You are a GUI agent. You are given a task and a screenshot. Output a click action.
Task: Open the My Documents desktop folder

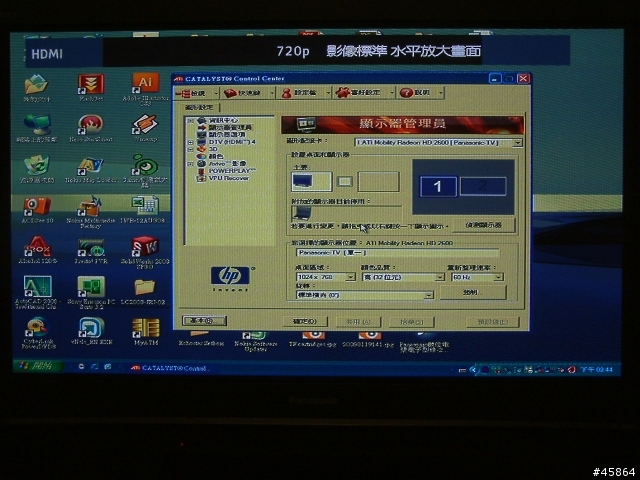pos(36,88)
